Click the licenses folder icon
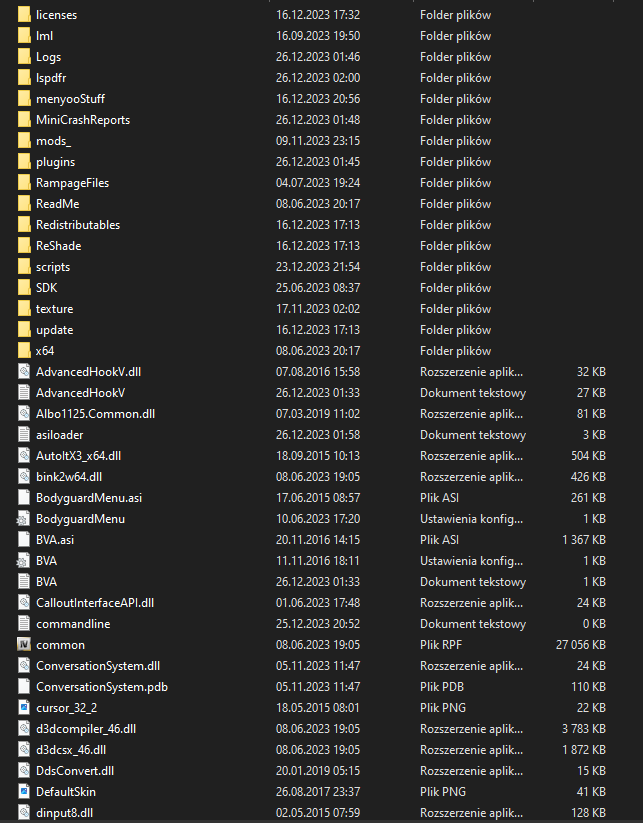Viewport: 643px width, 823px height. click(x=24, y=15)
